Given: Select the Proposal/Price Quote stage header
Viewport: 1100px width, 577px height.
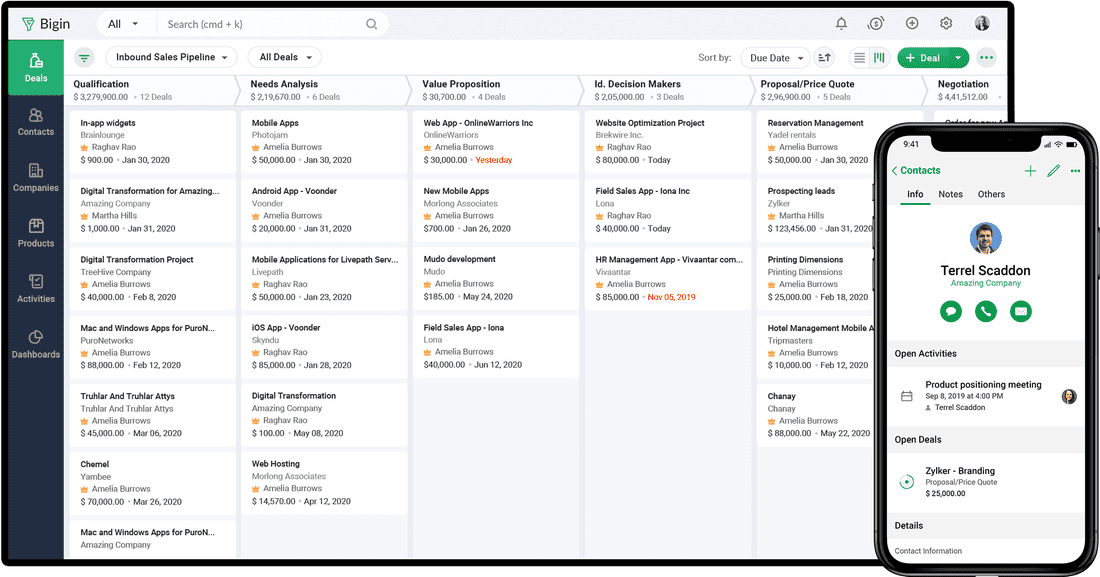Looking at the screenshot, I should pyautogui.click(x=840, y=90).
